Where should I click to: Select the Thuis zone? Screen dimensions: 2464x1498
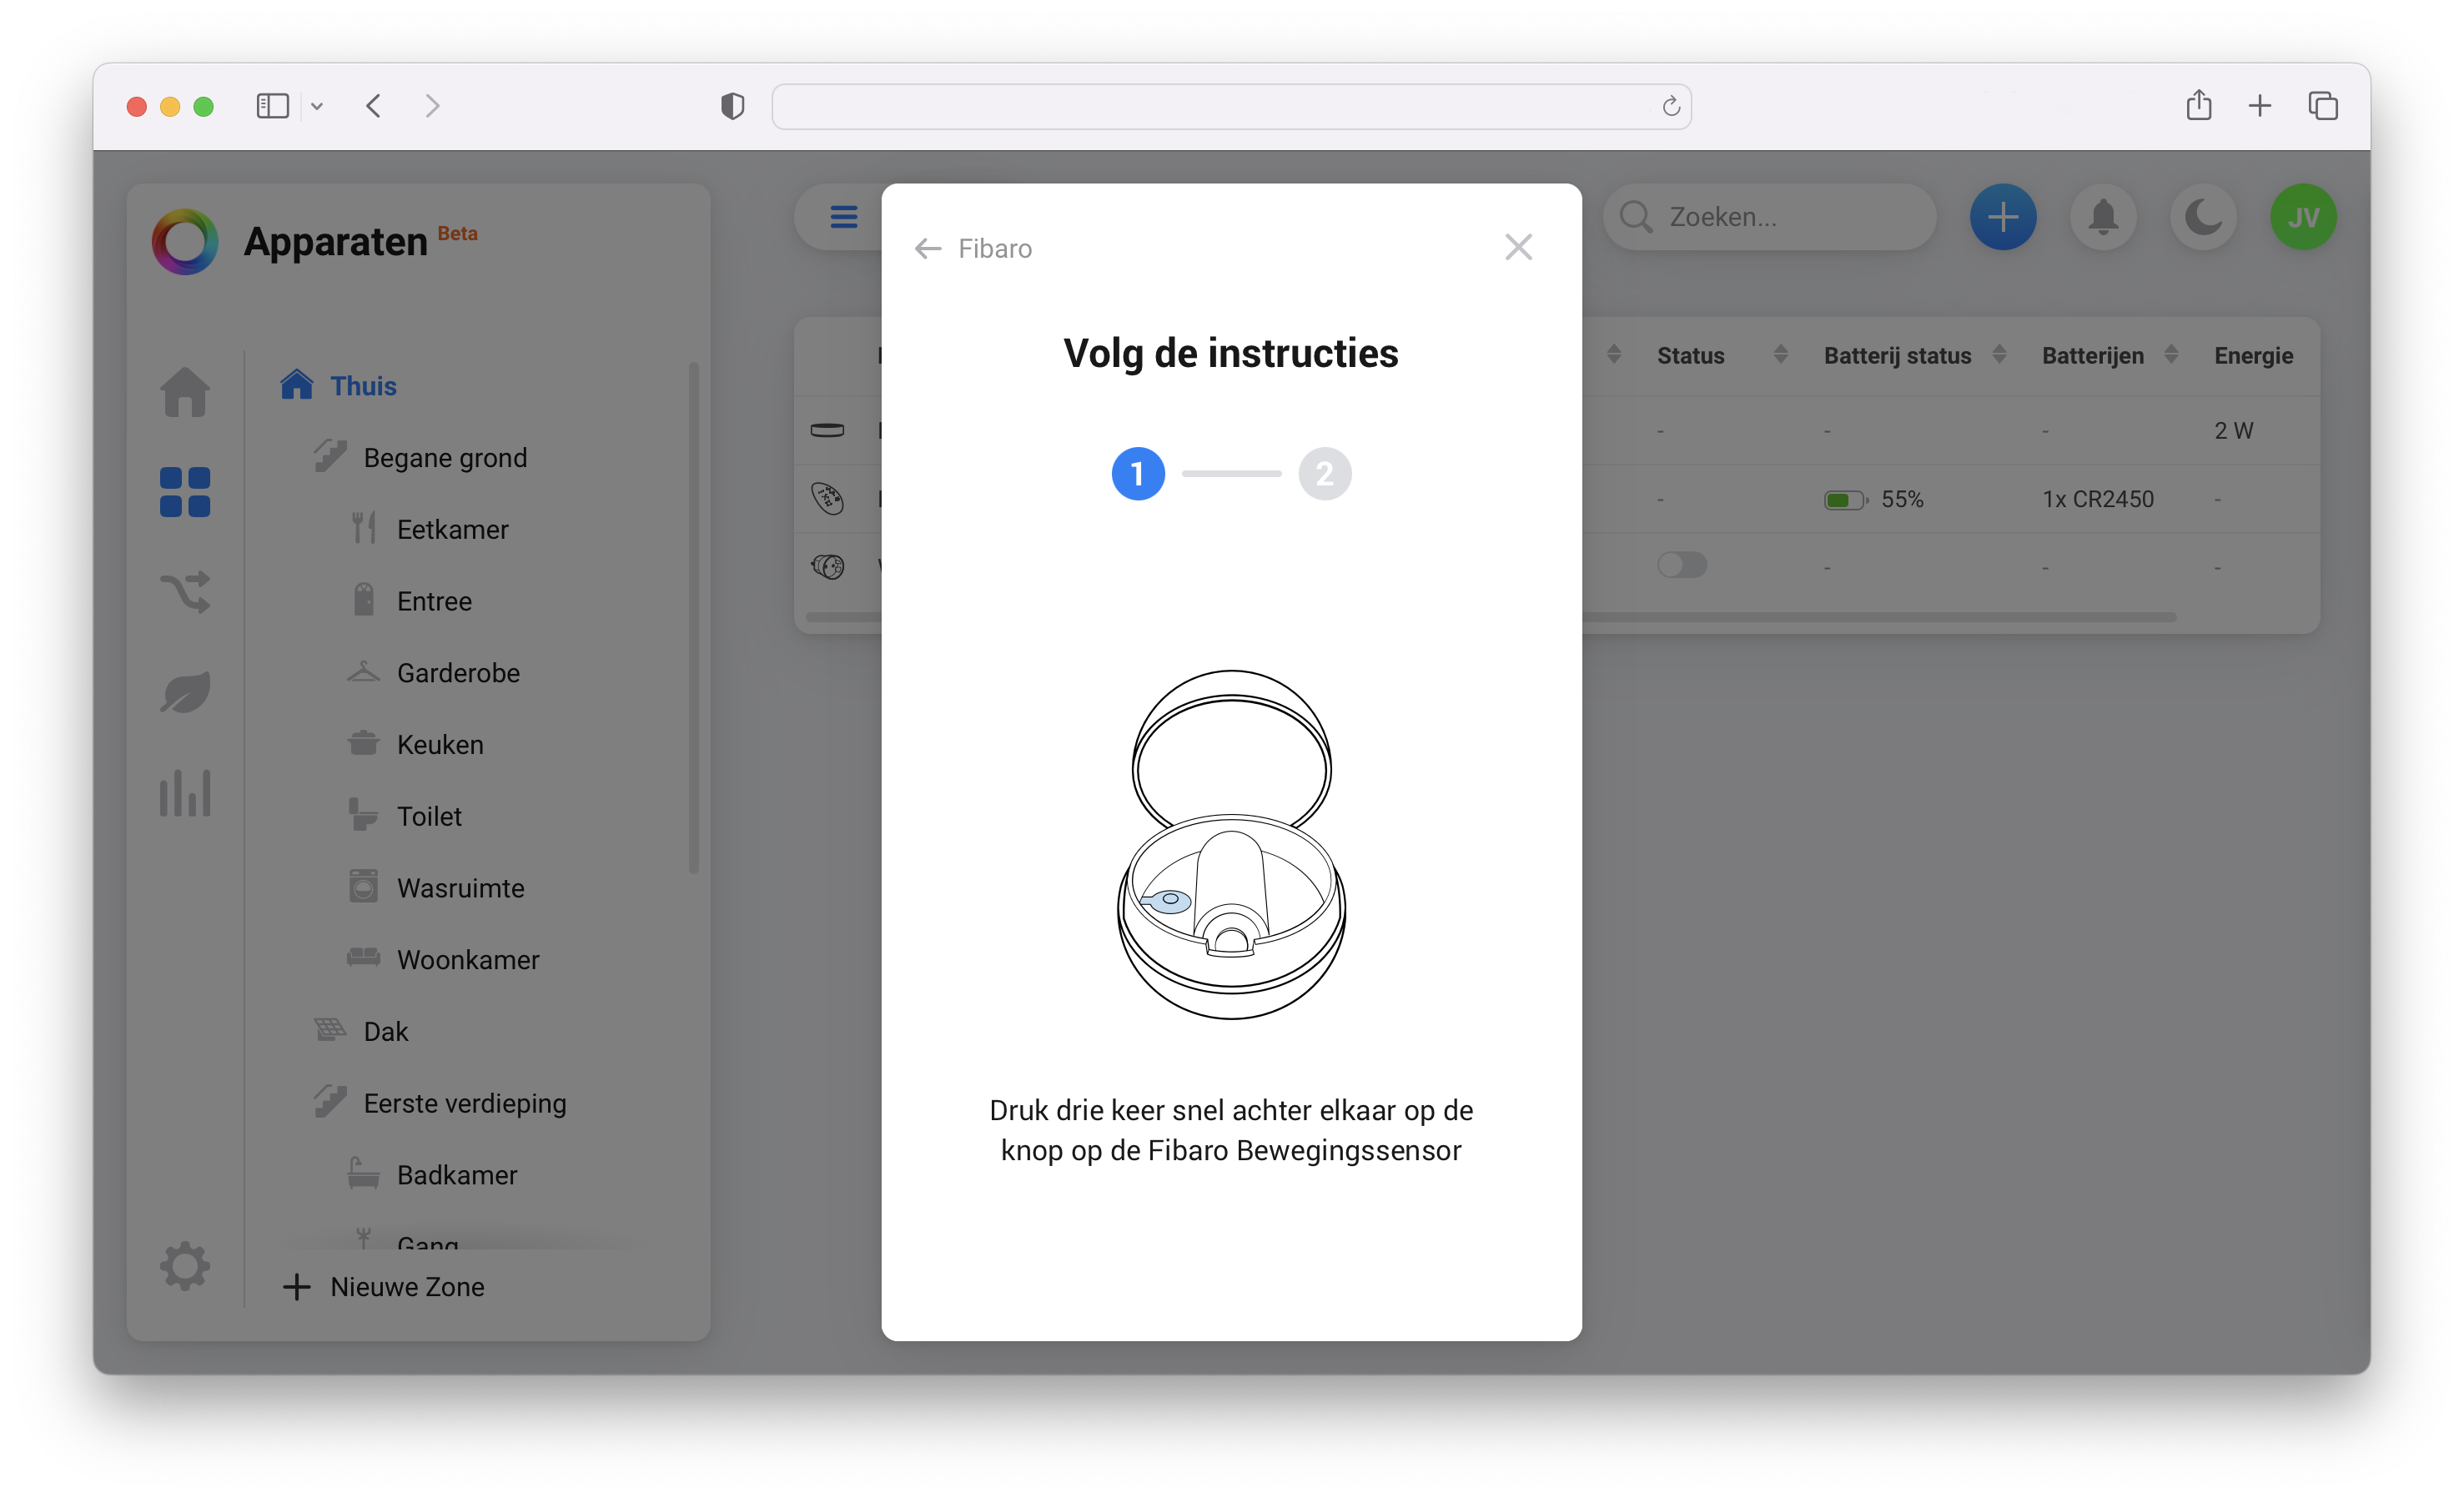pos(338,385)
